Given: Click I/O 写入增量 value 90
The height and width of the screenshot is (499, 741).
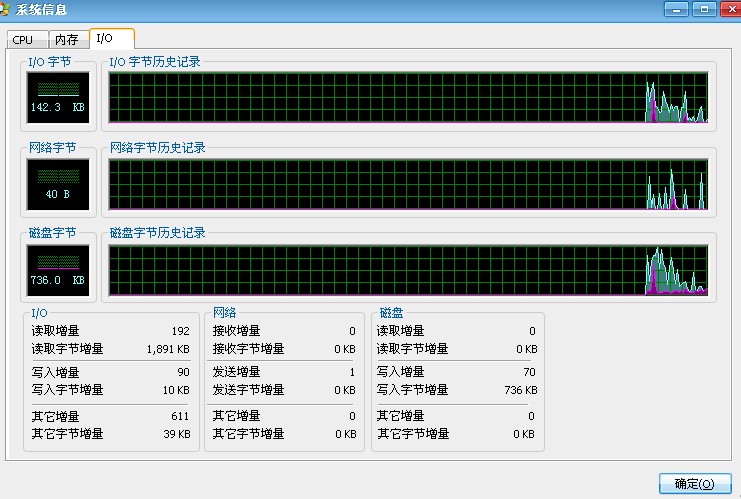Looking at the screenshot, I should (183, 372).
